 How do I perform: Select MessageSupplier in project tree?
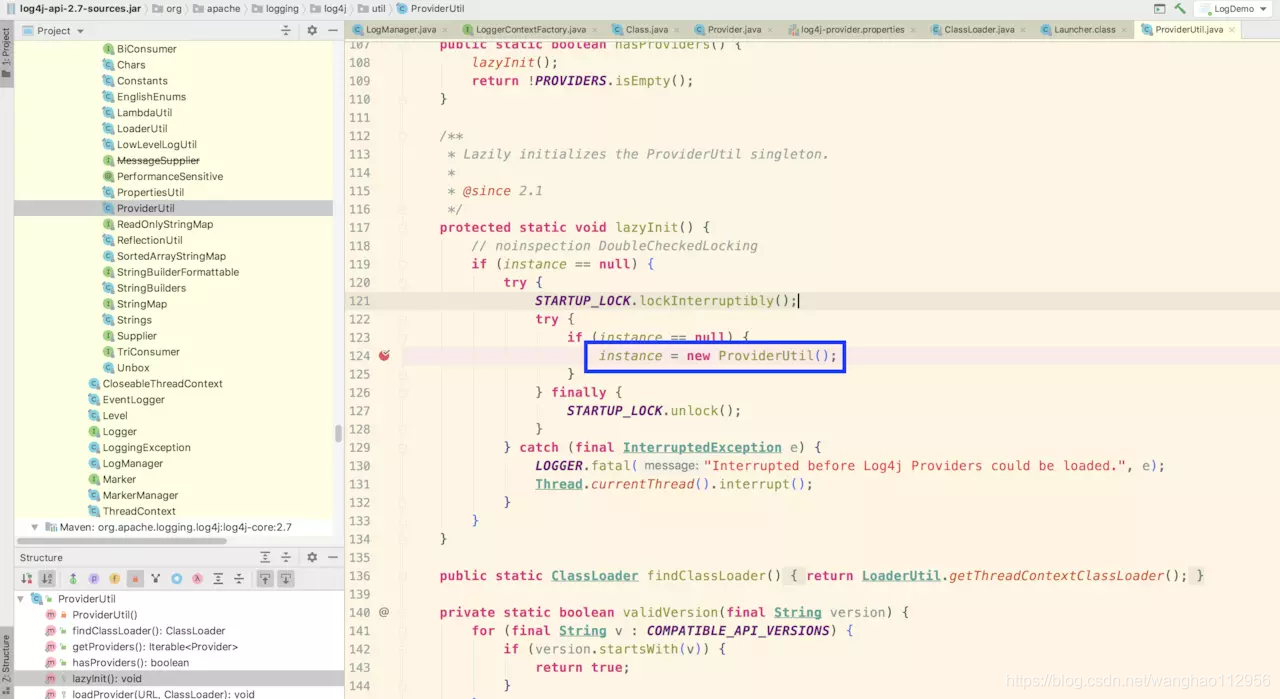pyautogui.click(x=158, y=161)
